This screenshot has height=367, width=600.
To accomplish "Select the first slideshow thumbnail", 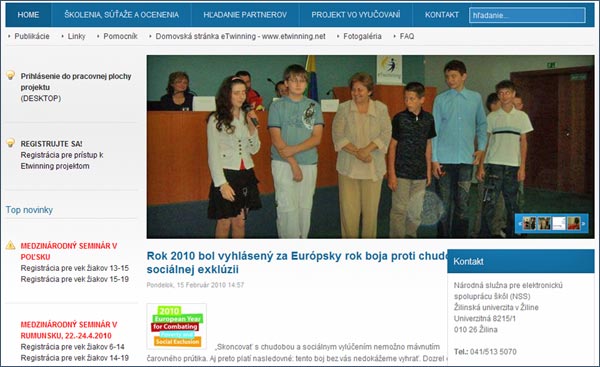I will point(530,223).
